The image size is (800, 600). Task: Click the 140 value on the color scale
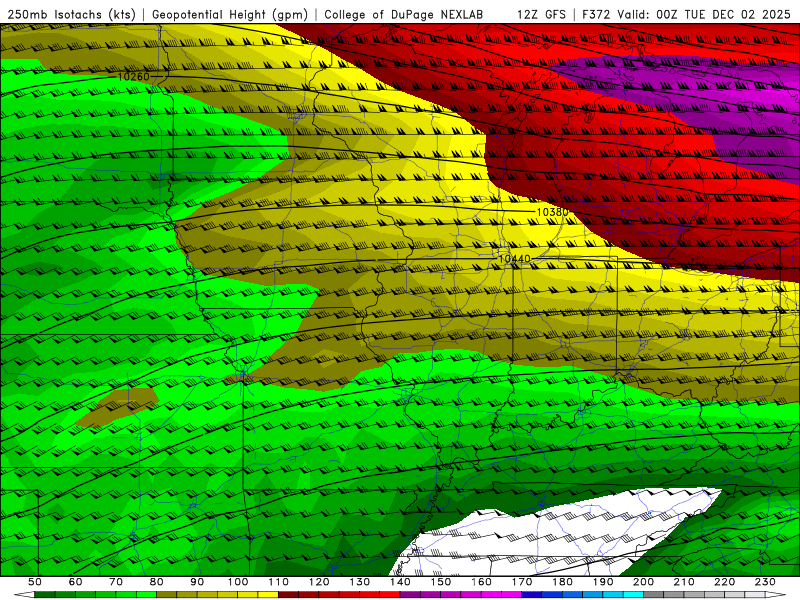(x=400, y=582)
